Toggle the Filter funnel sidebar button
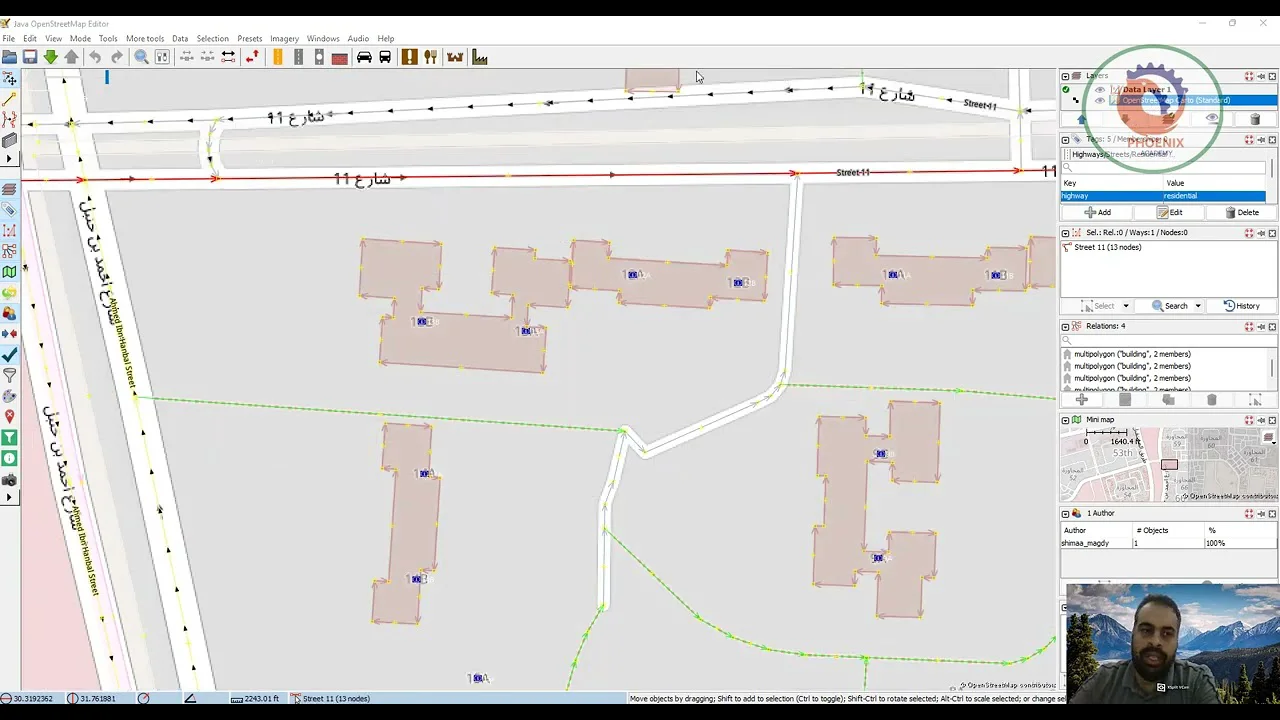This screenshot has height=720, width=1280. [x=9, y=376]
